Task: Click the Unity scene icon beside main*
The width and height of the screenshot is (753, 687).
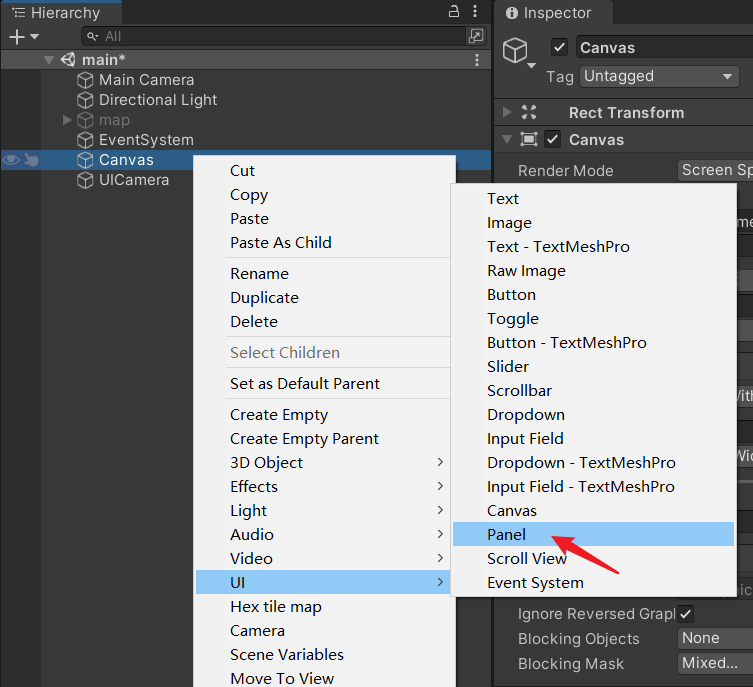Action: tap(68, 60)
